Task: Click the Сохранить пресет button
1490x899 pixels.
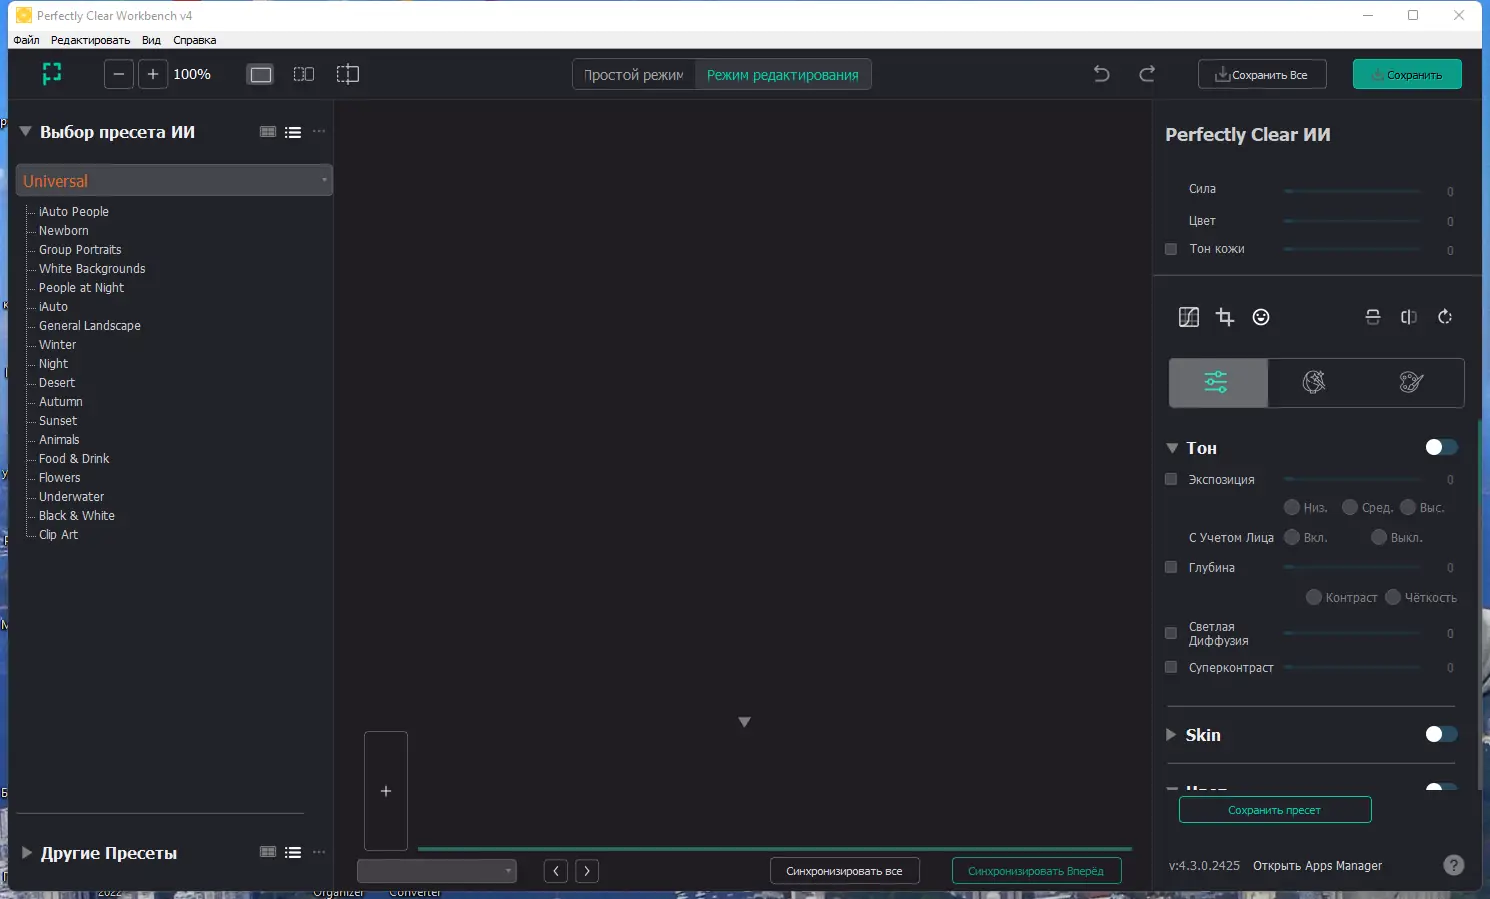Action: pyautogui.click(x=1275, y=810)
